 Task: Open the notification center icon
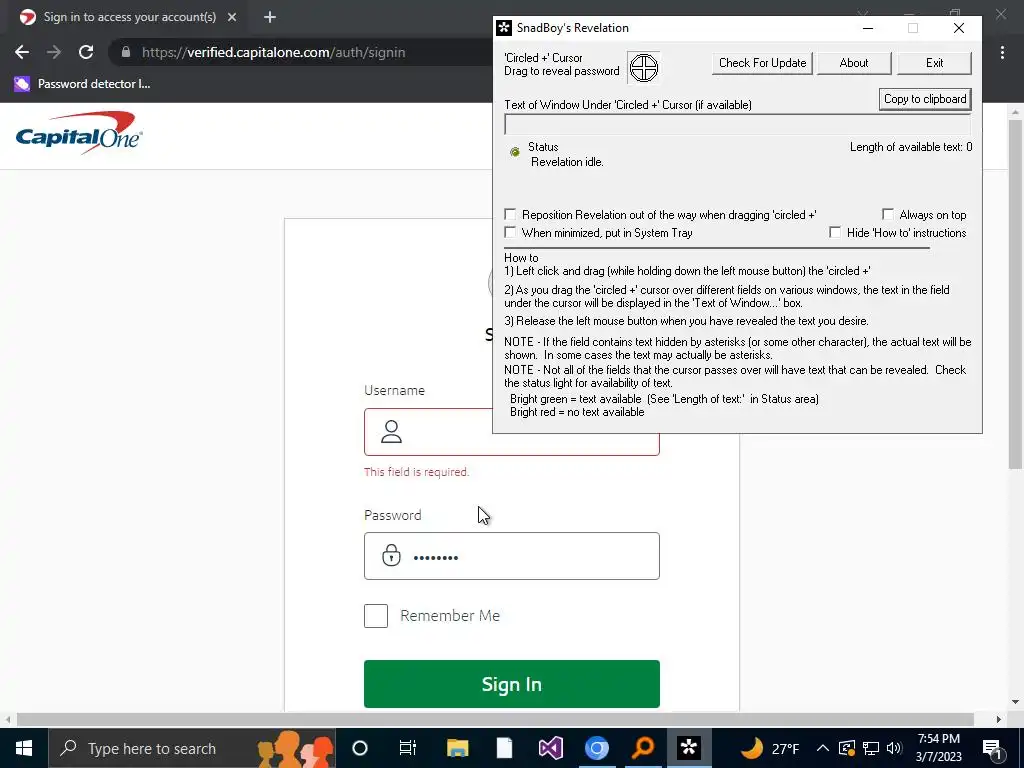(993, 749)
